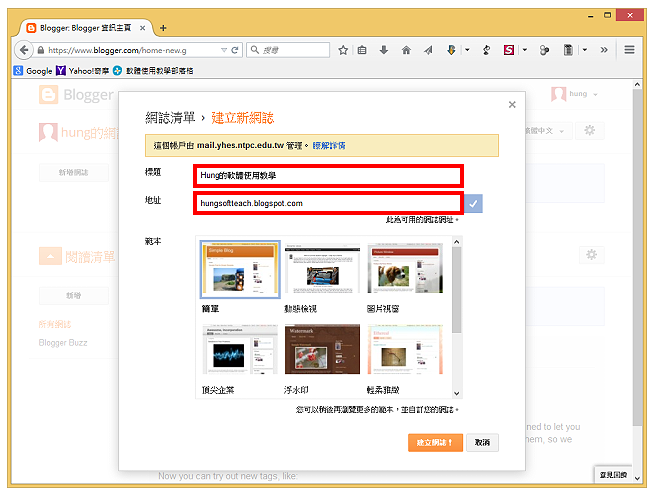Expand dropdown next to red S icon
The image size is (657, 502).
click(x=525, y=50)
